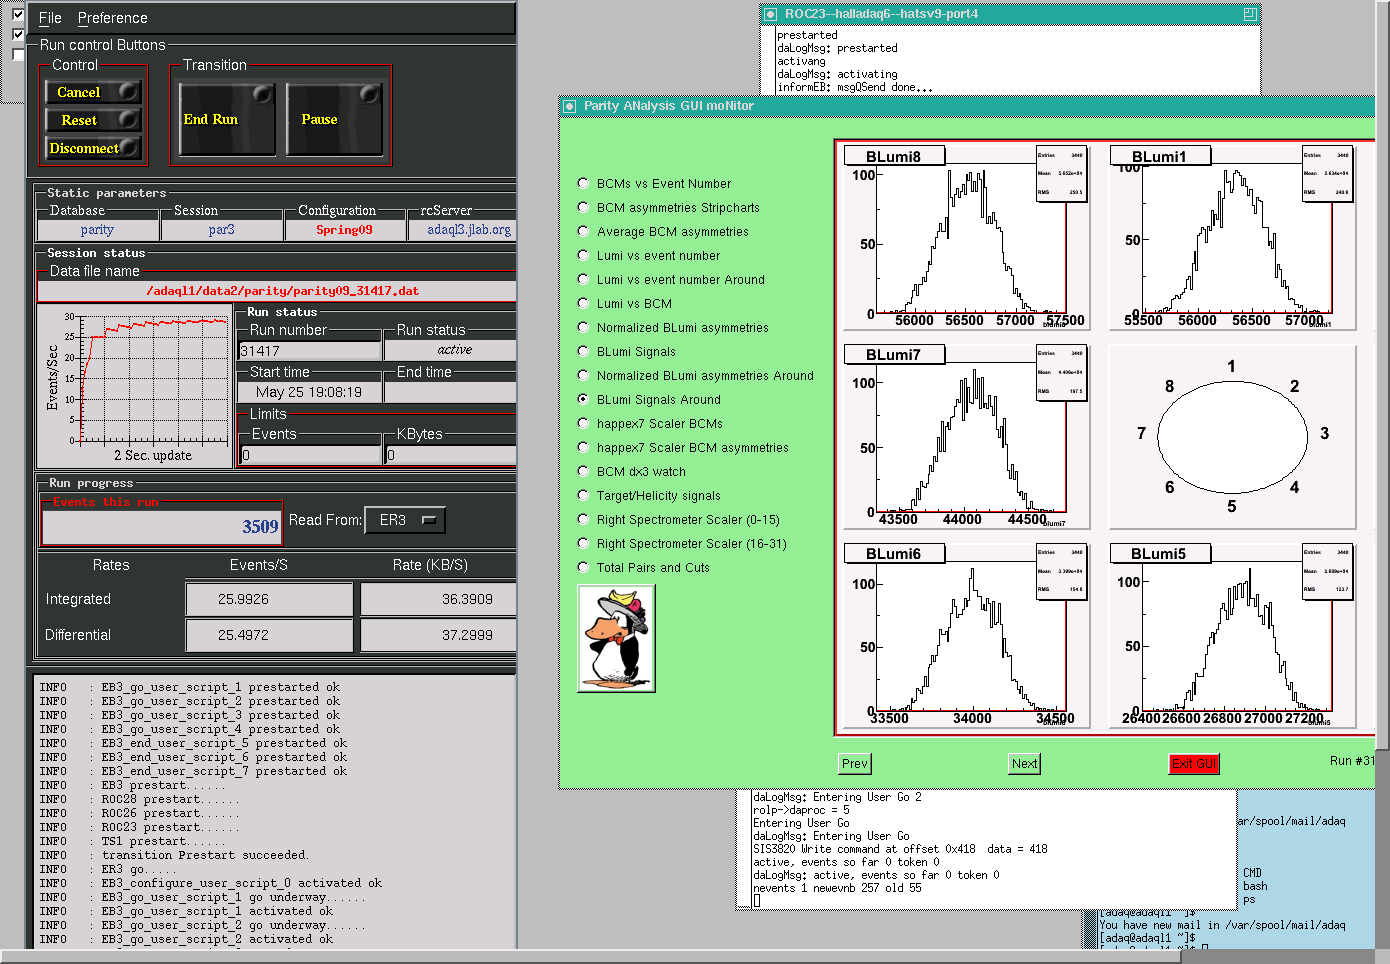Click the KBytes limit input field
Viewport: 1390px width, 964px height.
coord(451,455)
